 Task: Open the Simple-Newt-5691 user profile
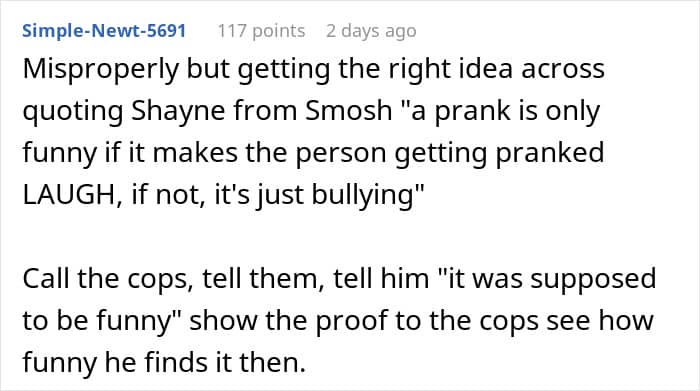pyautogui.click(x=104, y=31)
